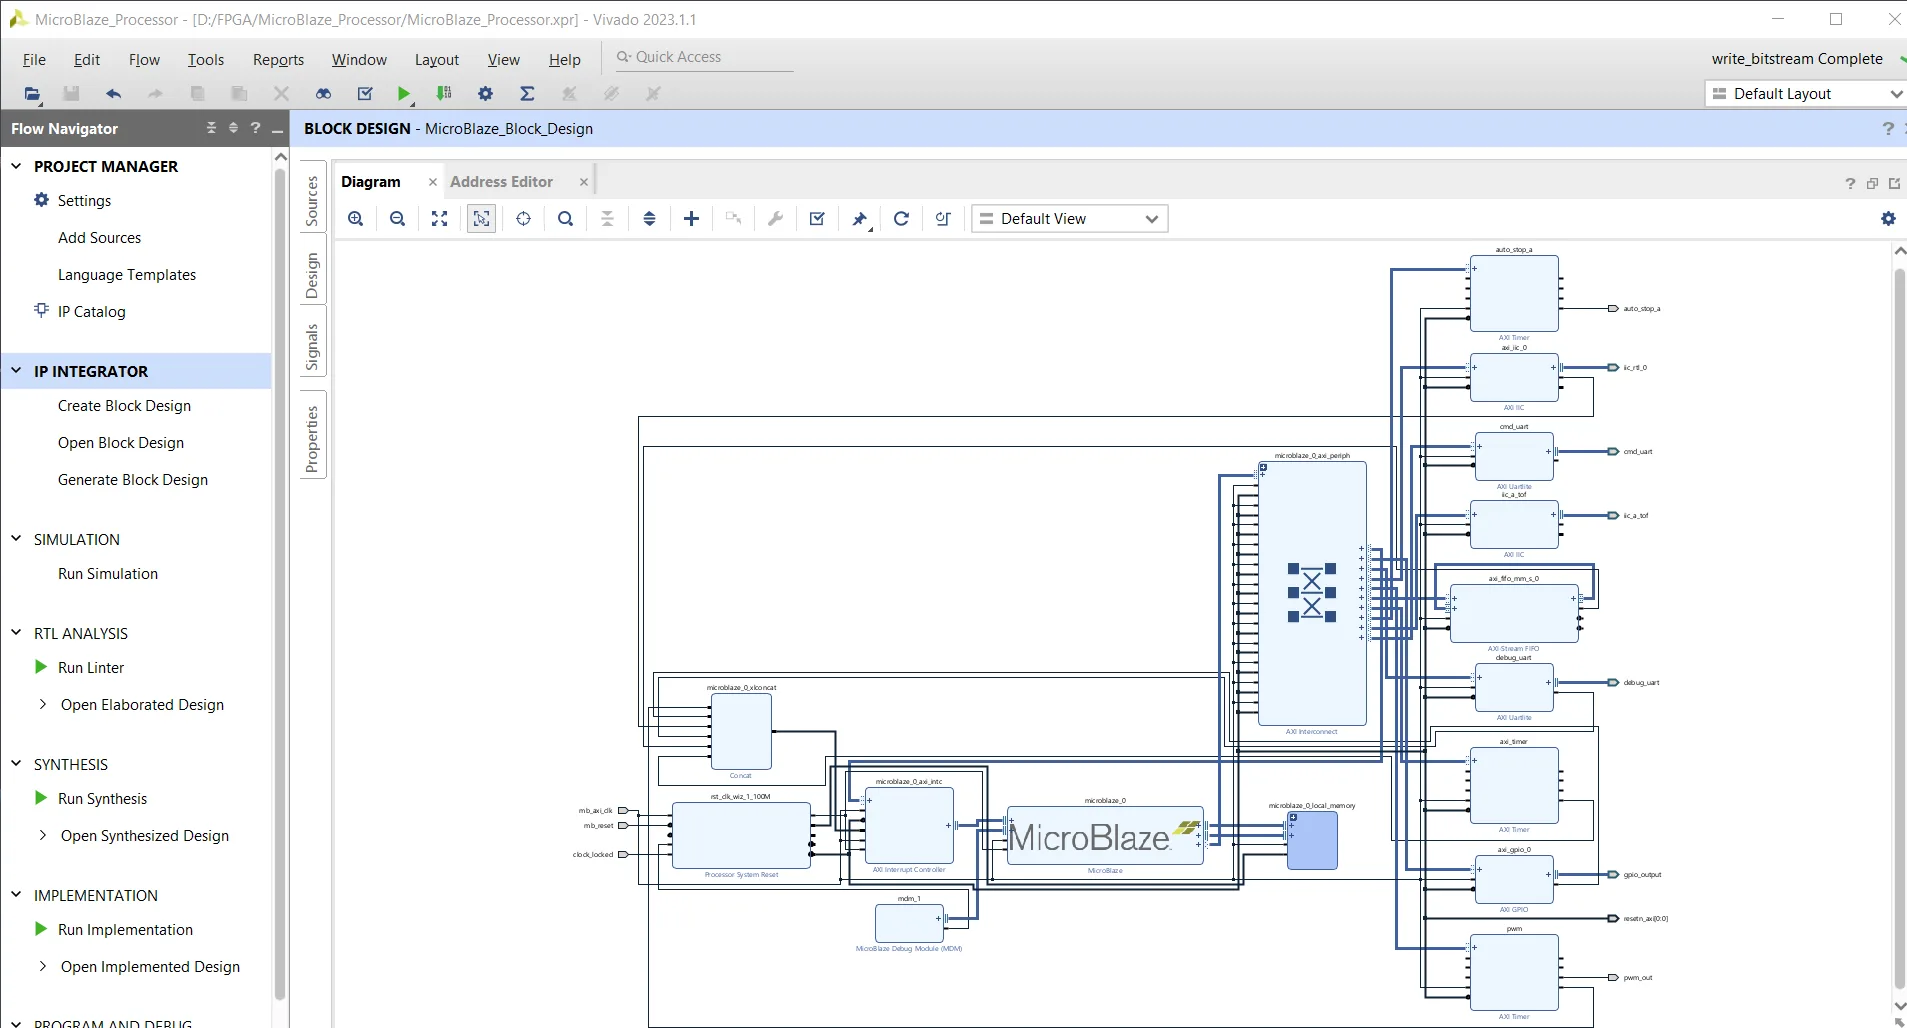Open the diagram settings gear on the right

click(1888, 219)
